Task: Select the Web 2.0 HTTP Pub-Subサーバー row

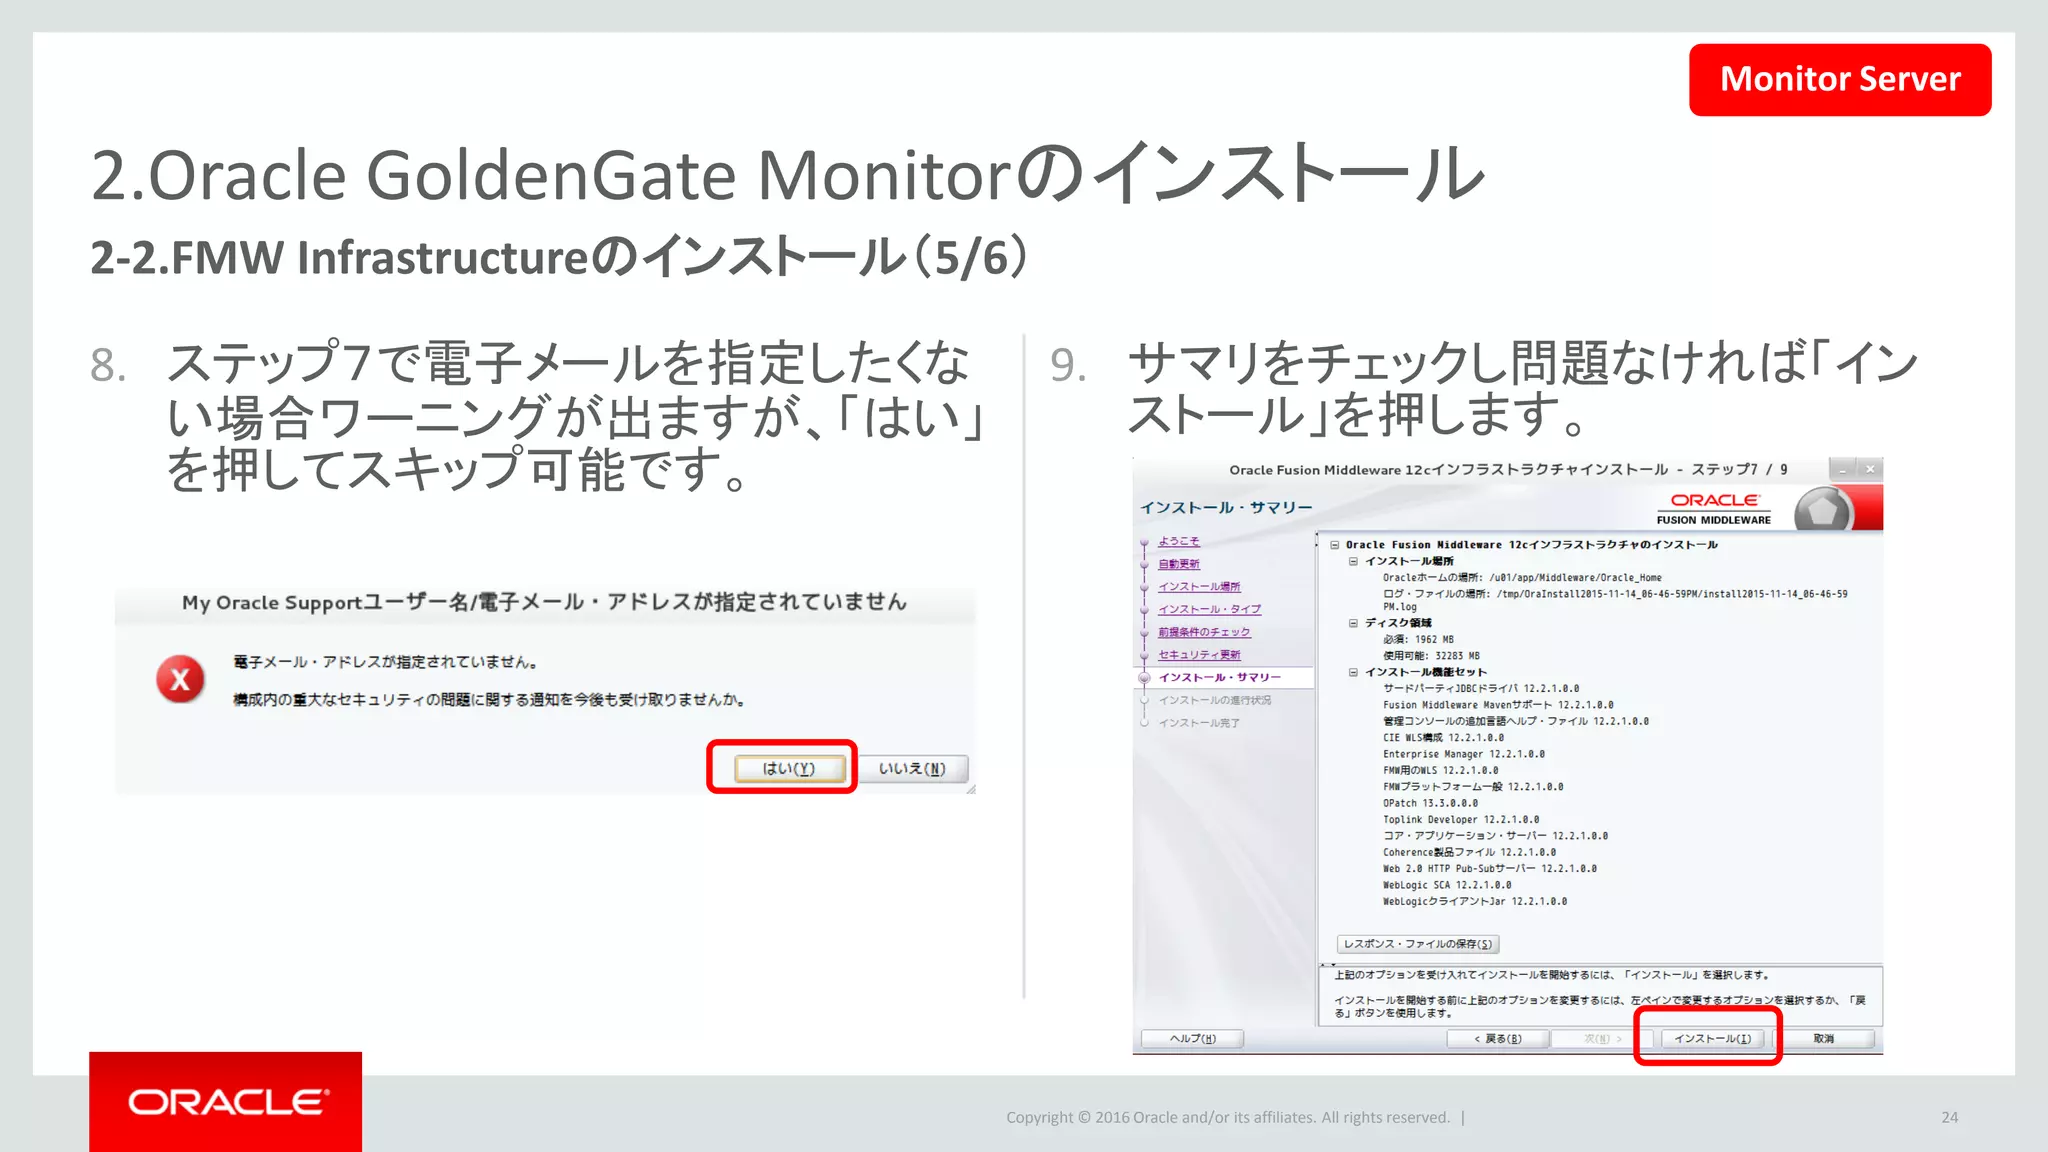Action: [1490, 869]
